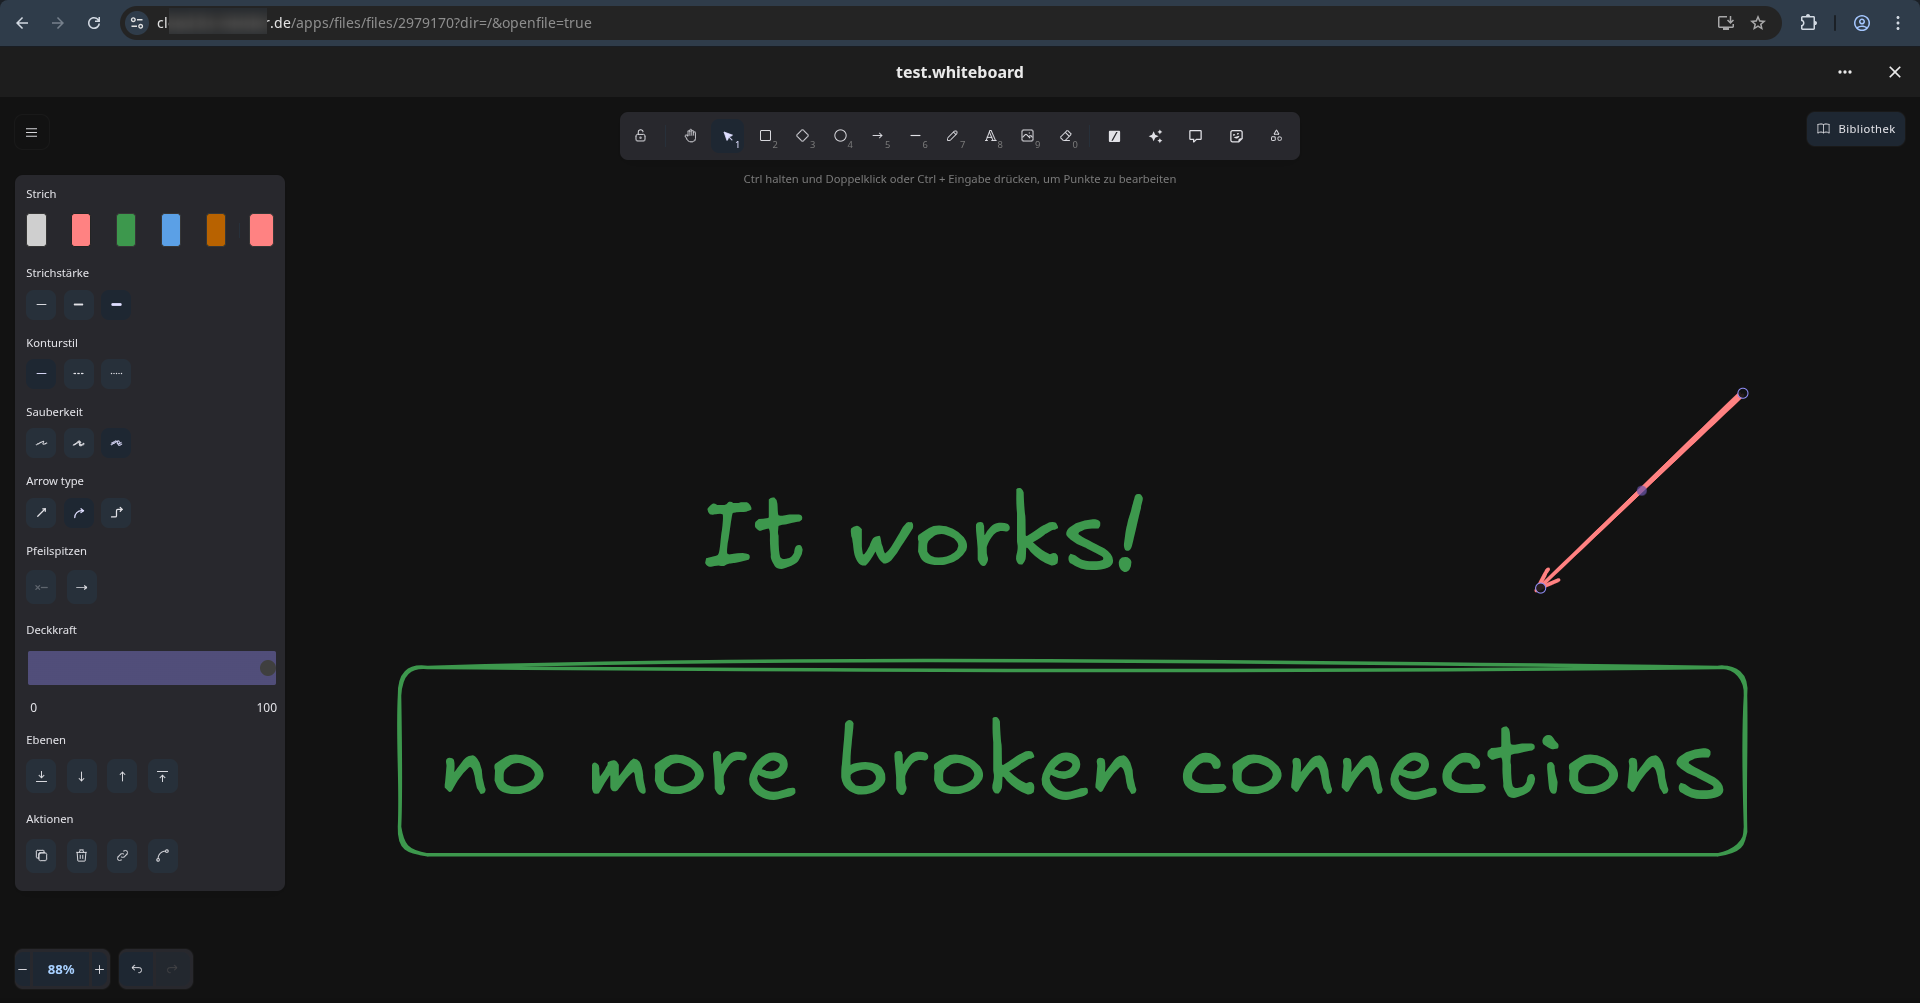Activate the Text tool

pos(990,136)
